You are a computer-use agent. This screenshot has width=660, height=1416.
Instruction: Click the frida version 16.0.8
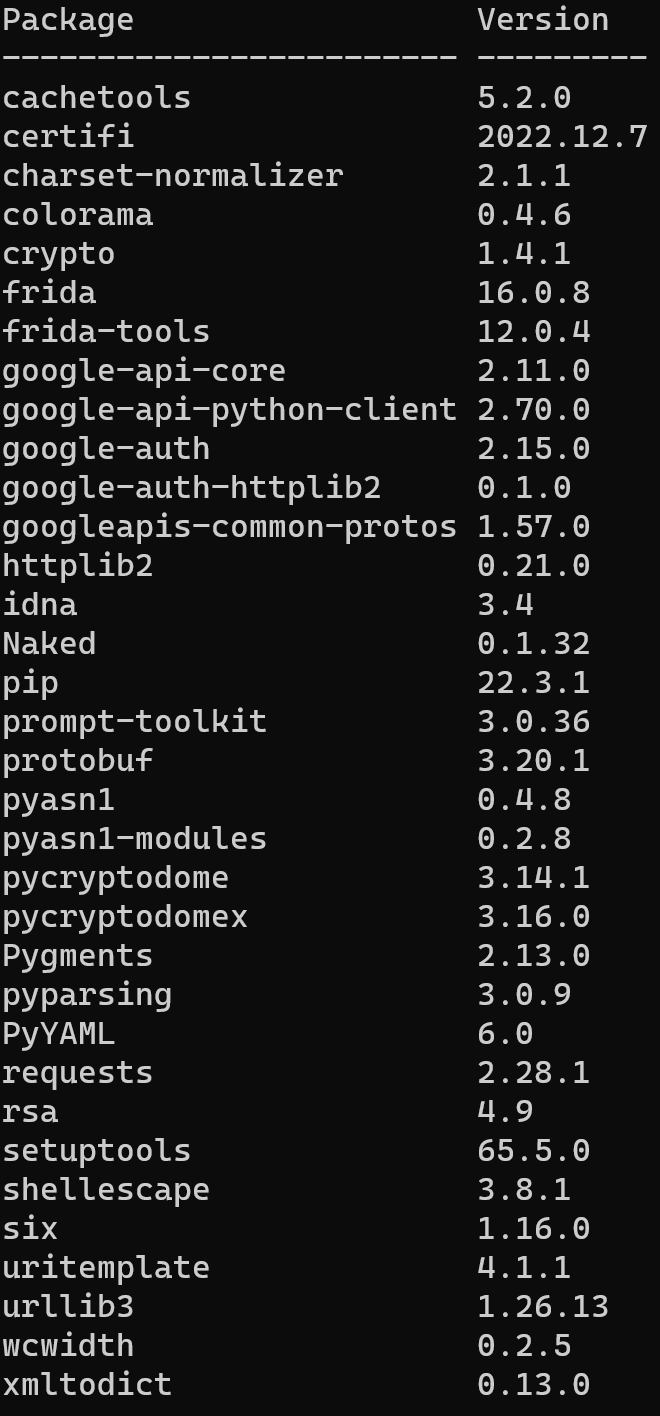534,292
